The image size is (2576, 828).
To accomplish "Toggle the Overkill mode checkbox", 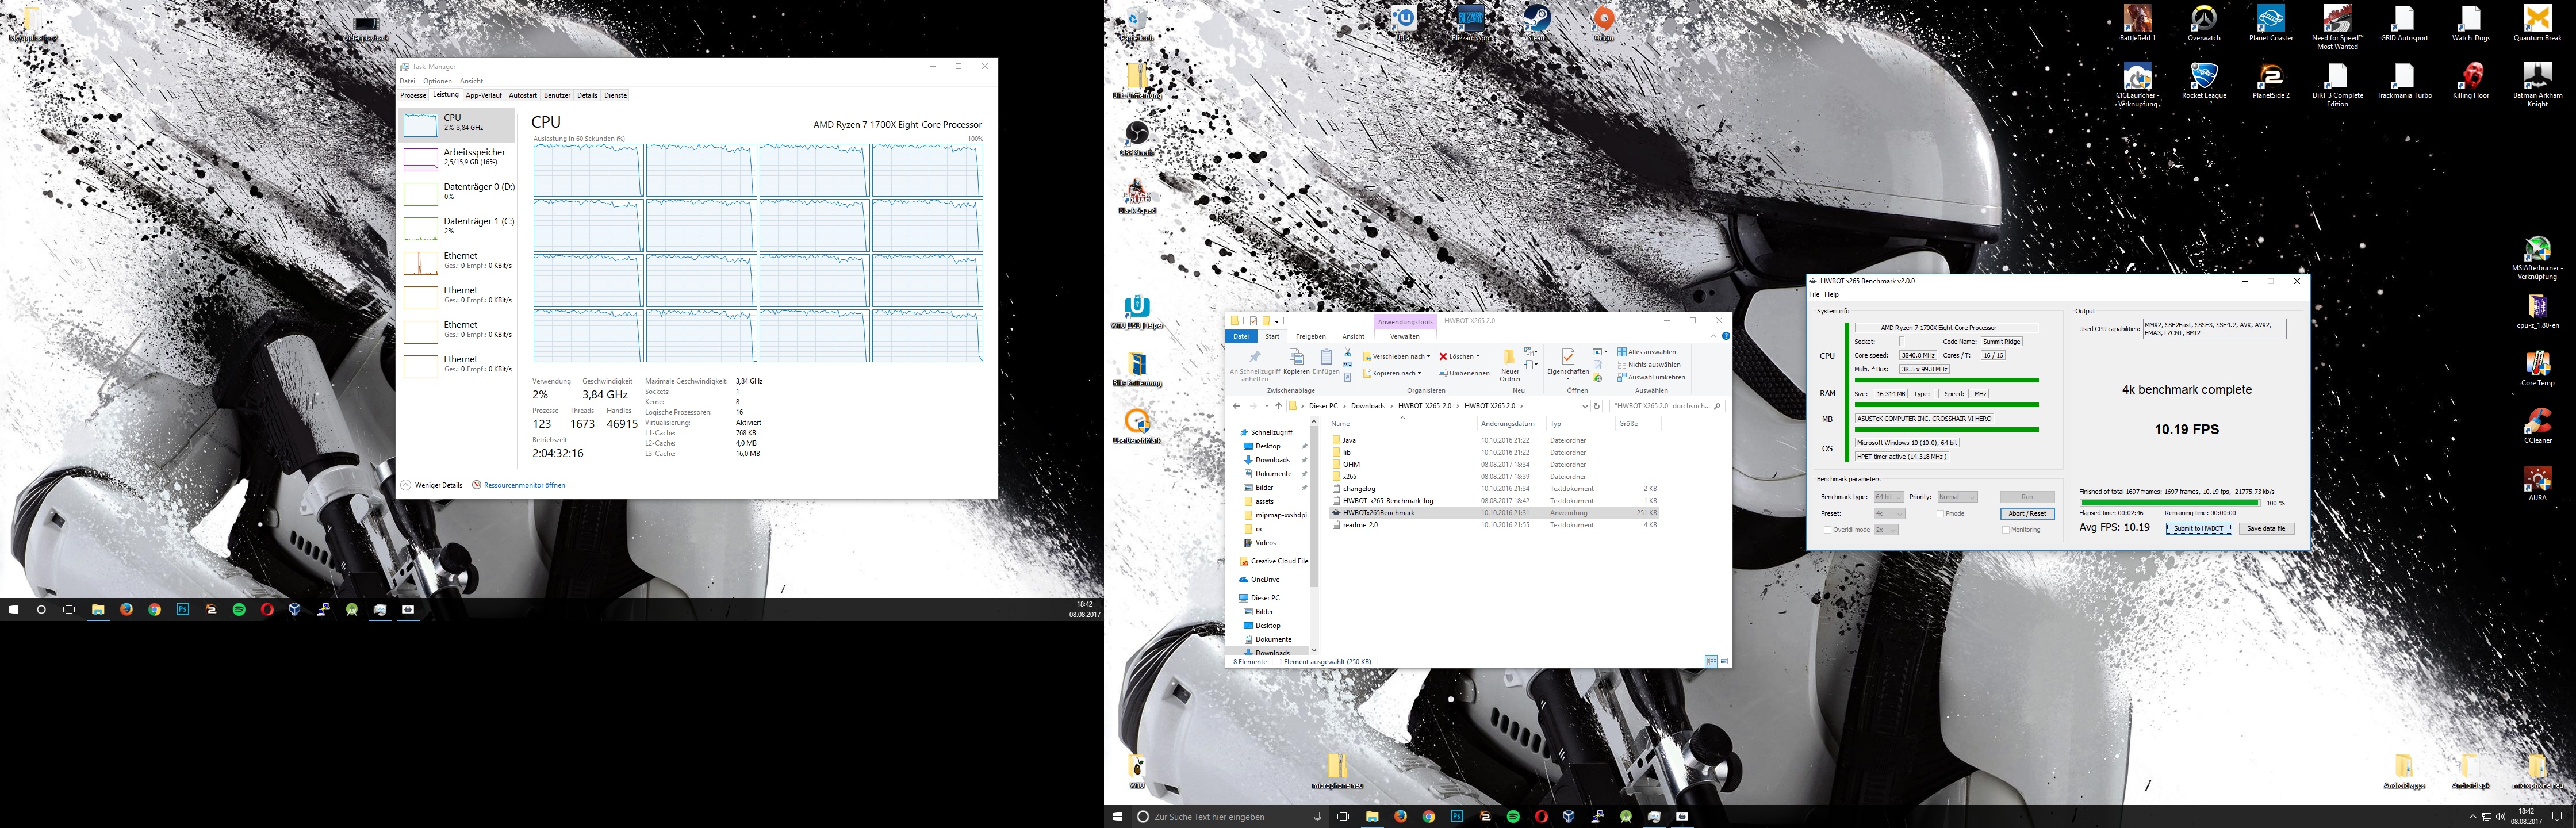I will 1828,530.
